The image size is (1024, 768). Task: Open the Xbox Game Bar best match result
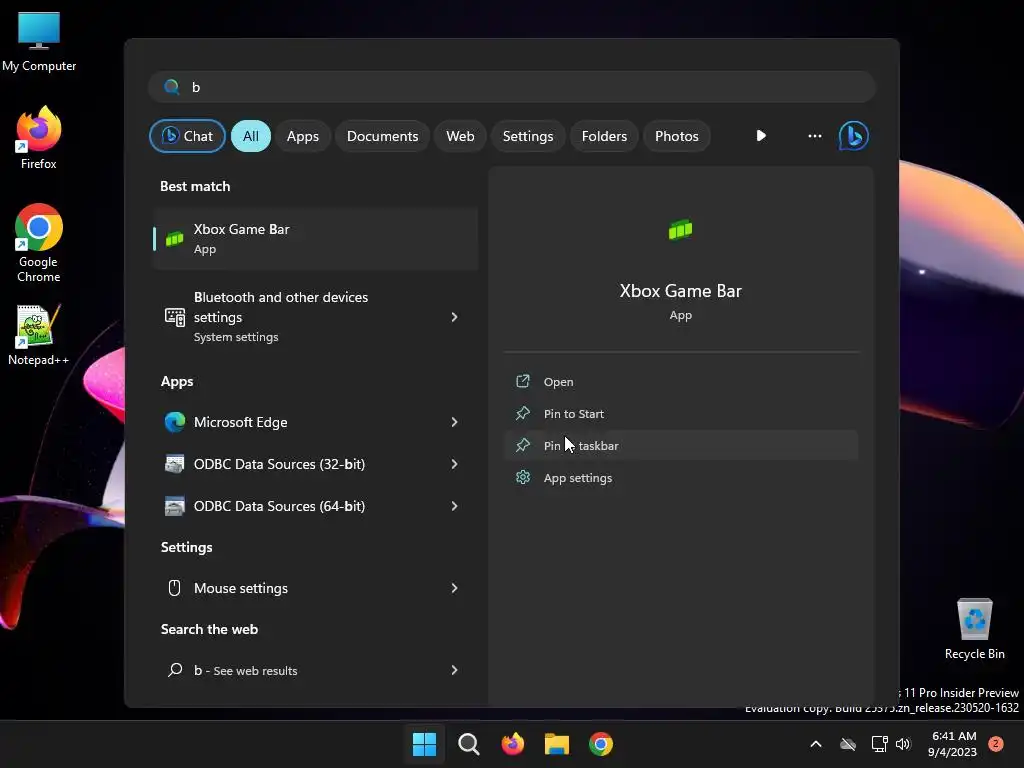coord(315,238)
